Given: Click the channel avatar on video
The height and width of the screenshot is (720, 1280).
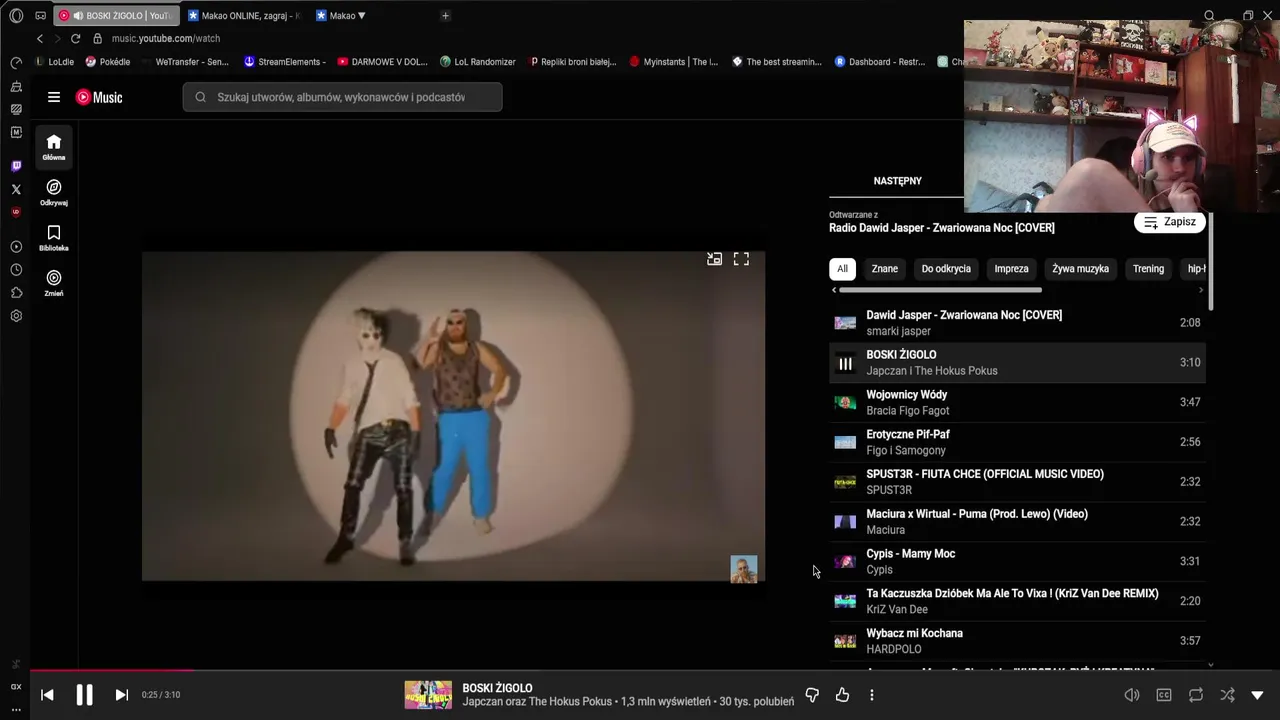Looking at the screenshot, I should click(744, 569).
